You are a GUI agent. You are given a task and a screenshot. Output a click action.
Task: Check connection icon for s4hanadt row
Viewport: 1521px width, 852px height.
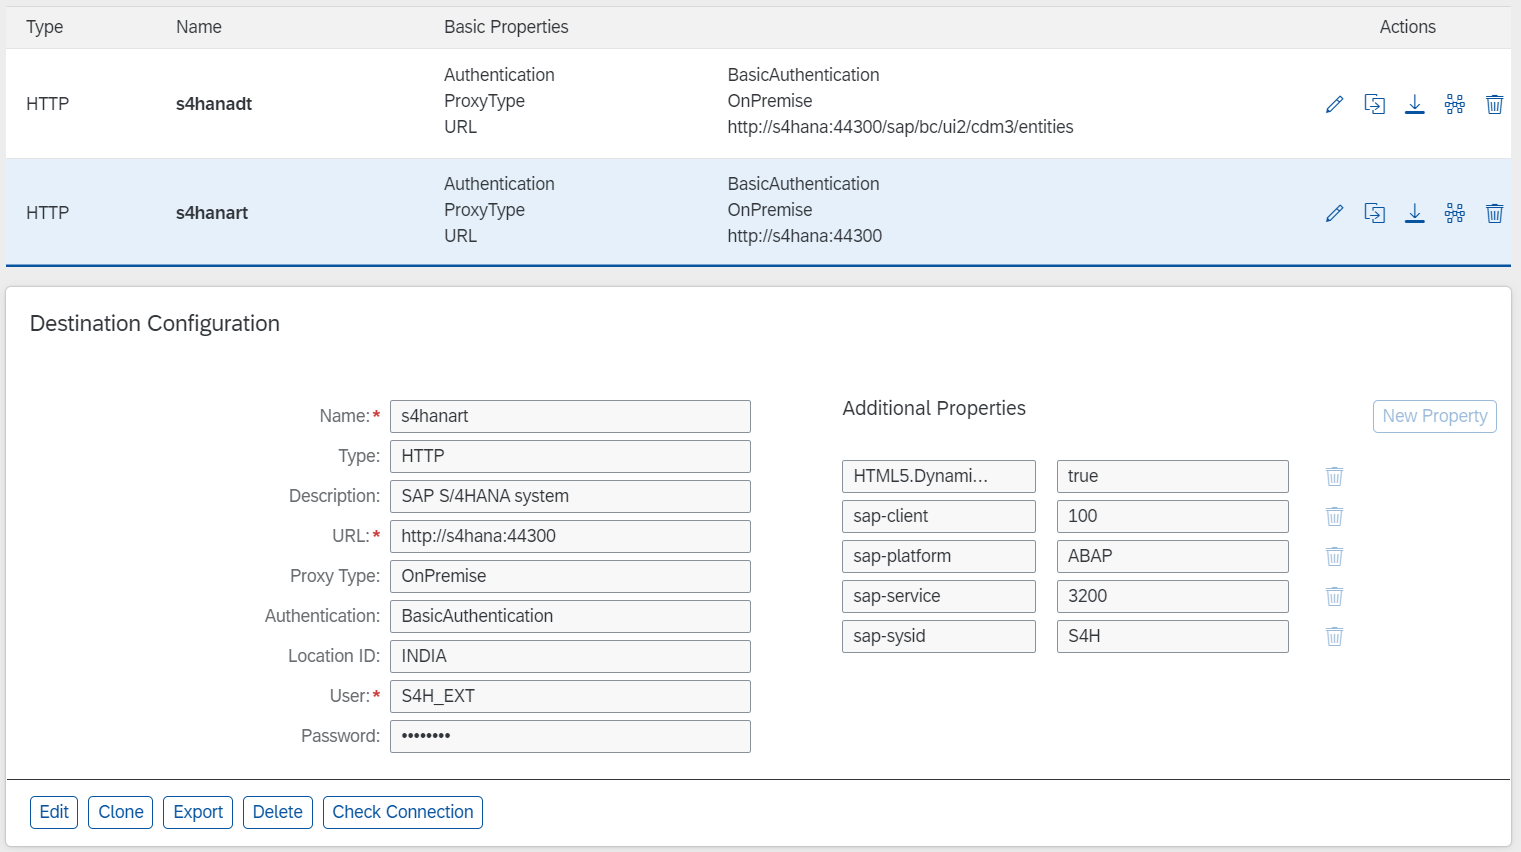[1454, 104]
